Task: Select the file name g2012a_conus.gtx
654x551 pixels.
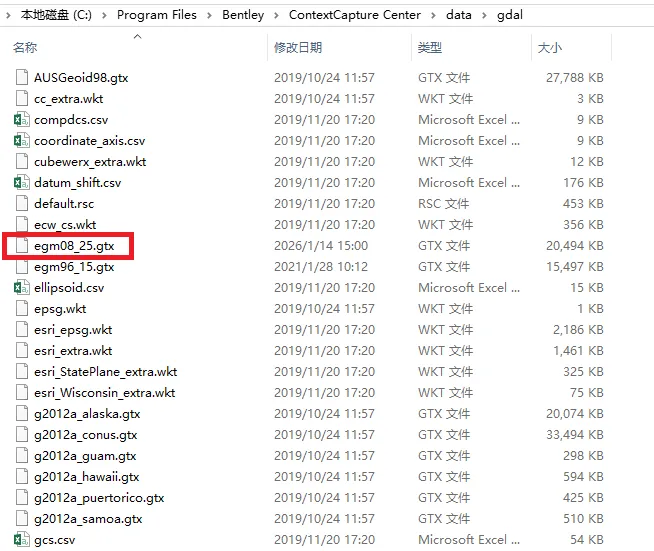Action: (86, 435)
